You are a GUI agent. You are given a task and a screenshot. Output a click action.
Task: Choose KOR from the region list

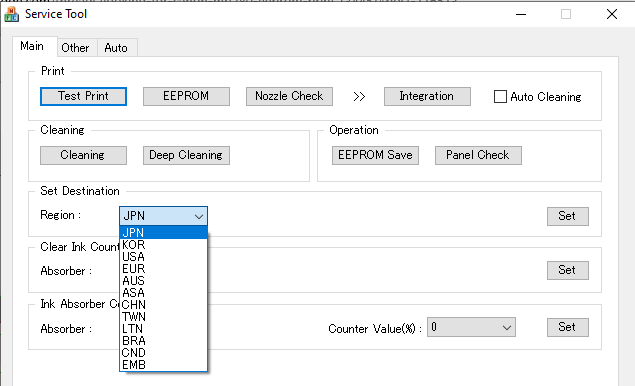pos(164,245)
